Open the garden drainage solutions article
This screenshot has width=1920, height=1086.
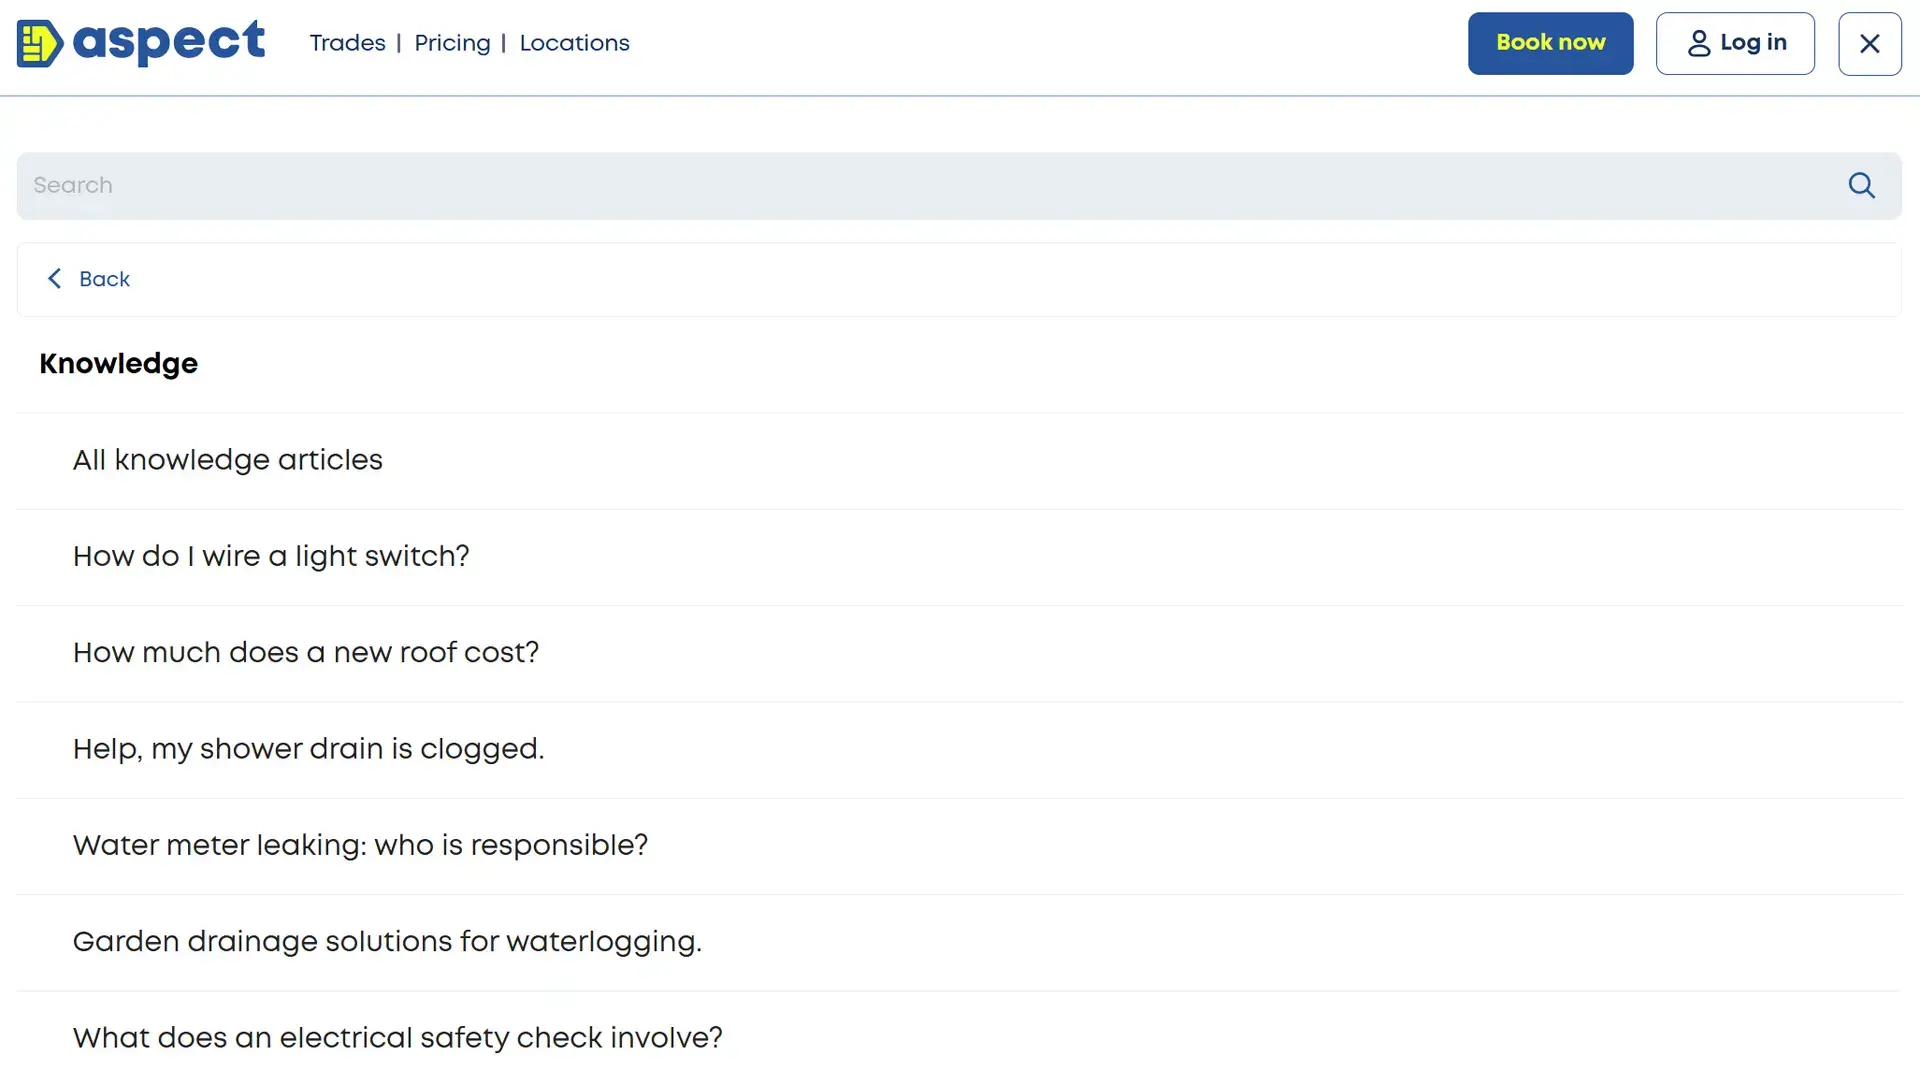[x=387, y=942]
